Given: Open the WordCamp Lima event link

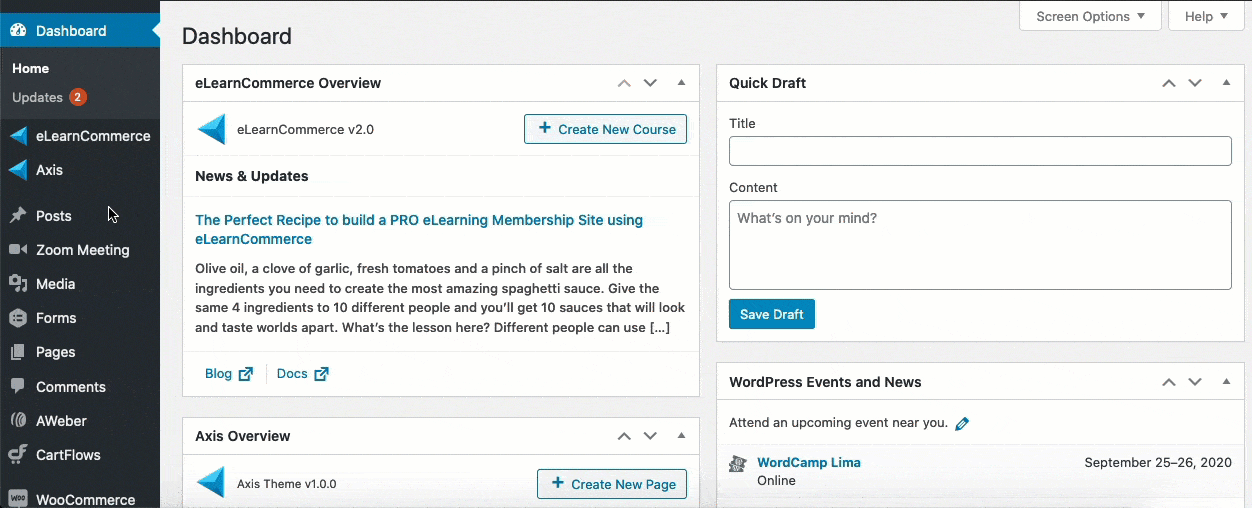Looking at the screenshot, I should [809, 462].
